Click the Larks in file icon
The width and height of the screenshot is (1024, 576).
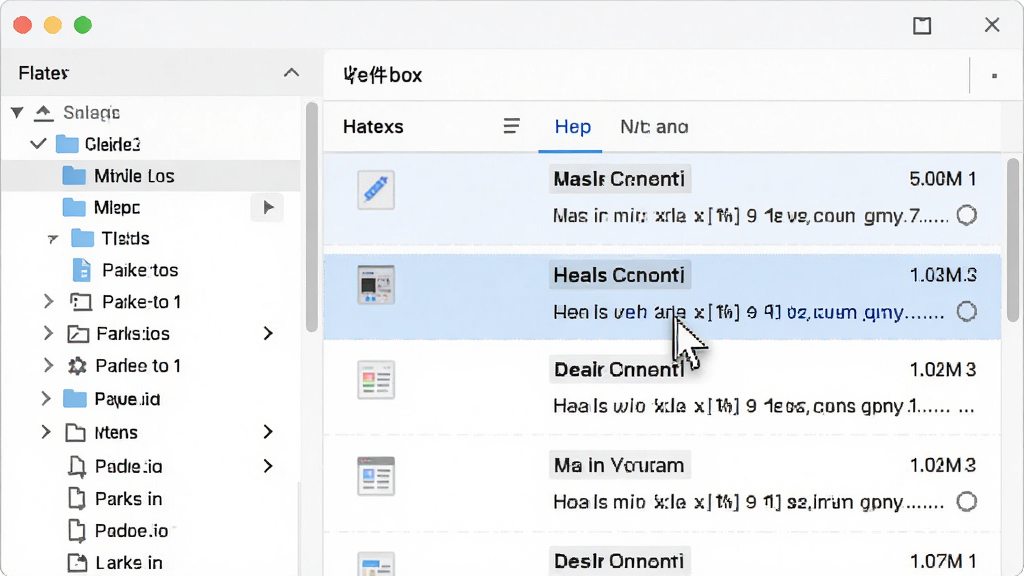tap(77, 563)
